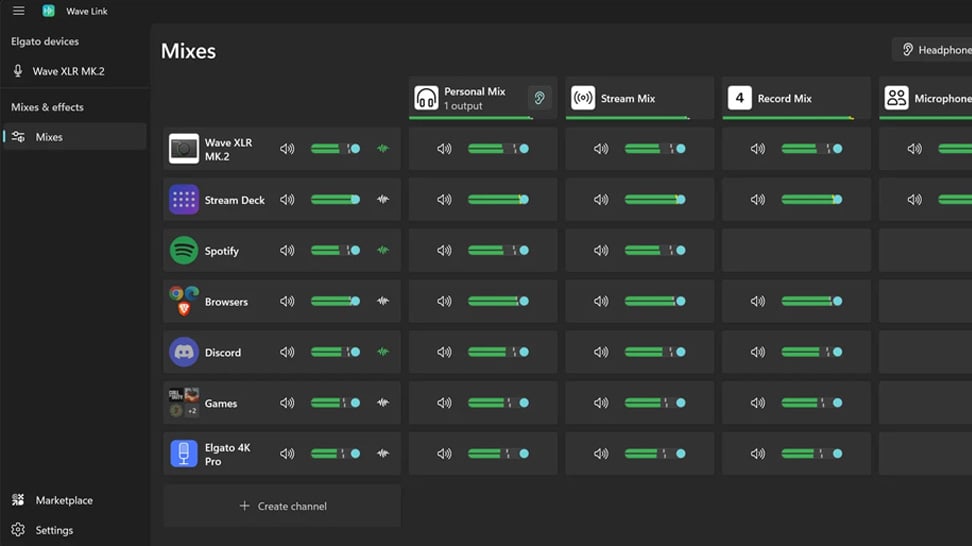Mute Games in Personal Mix

[444, 403]
